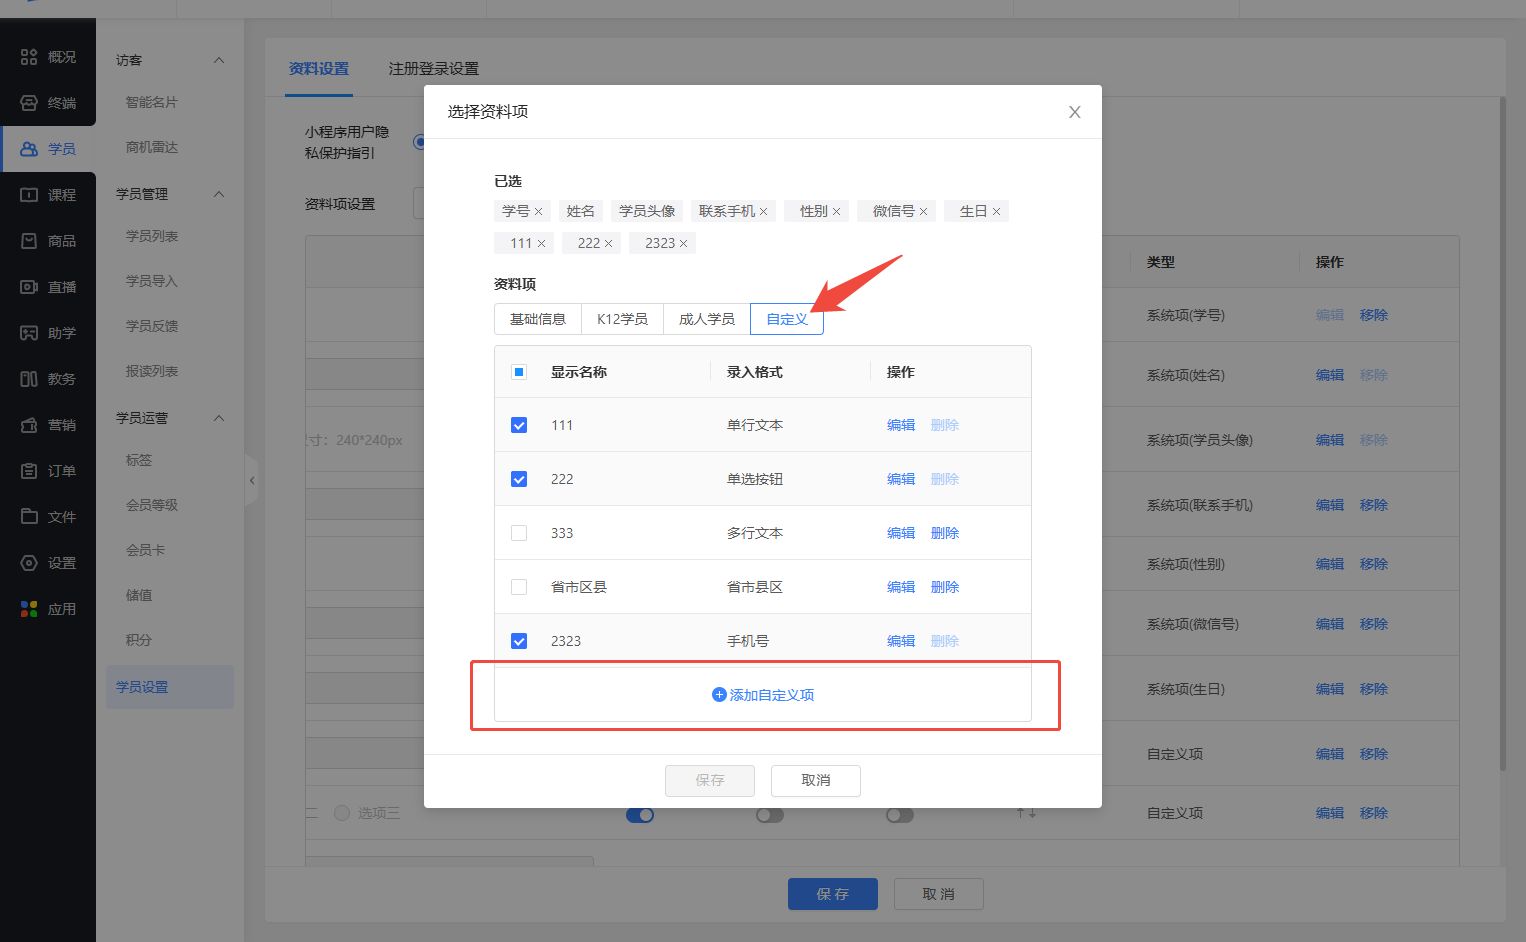Check the 省市区县 row checkbox

click(519, 587)
